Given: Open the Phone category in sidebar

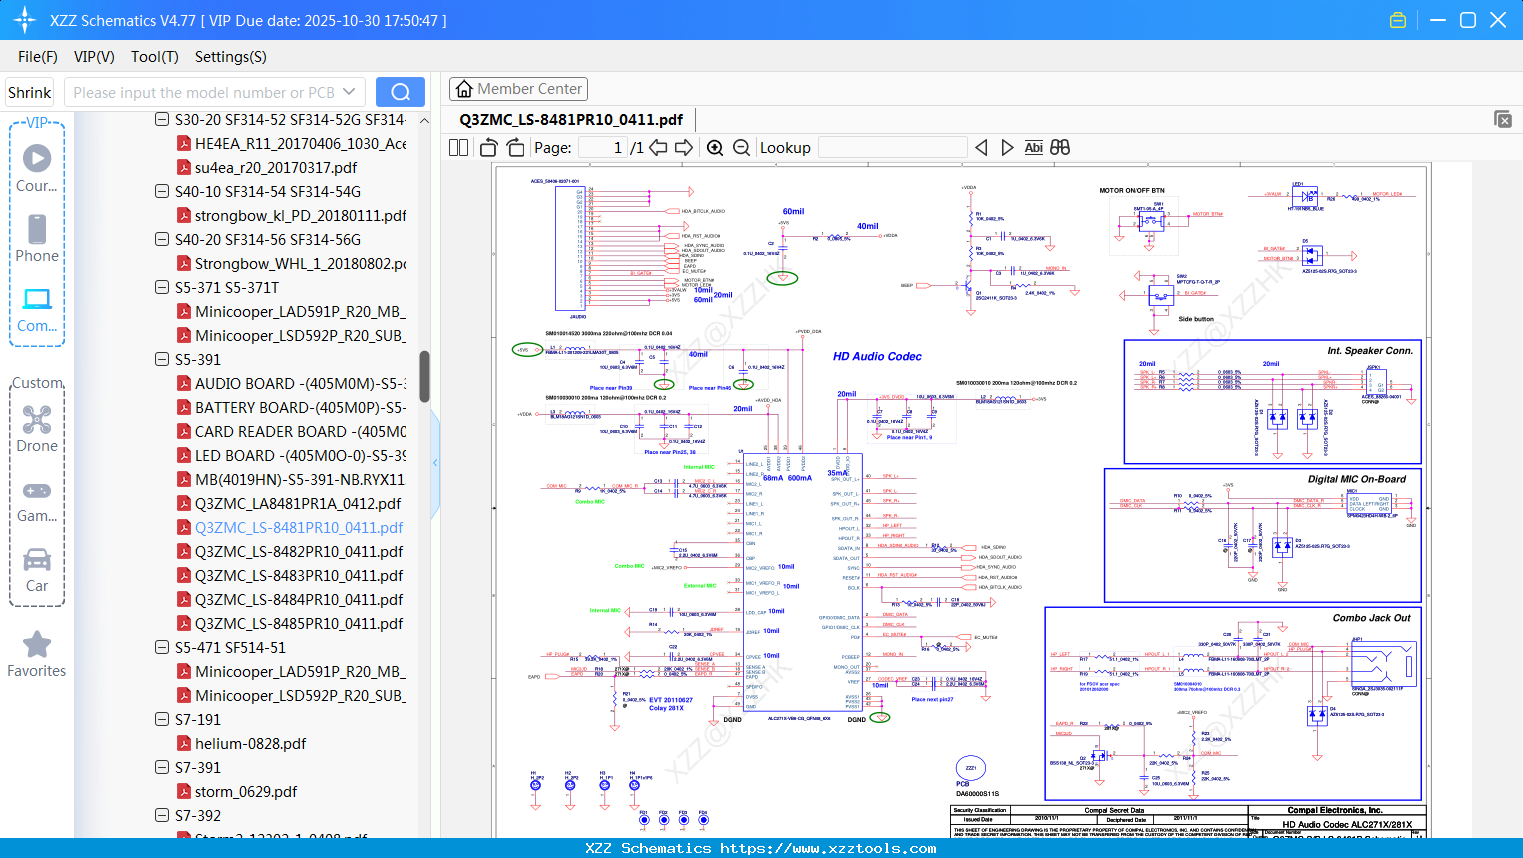Looking at the screenshot, I should point(37,238).
